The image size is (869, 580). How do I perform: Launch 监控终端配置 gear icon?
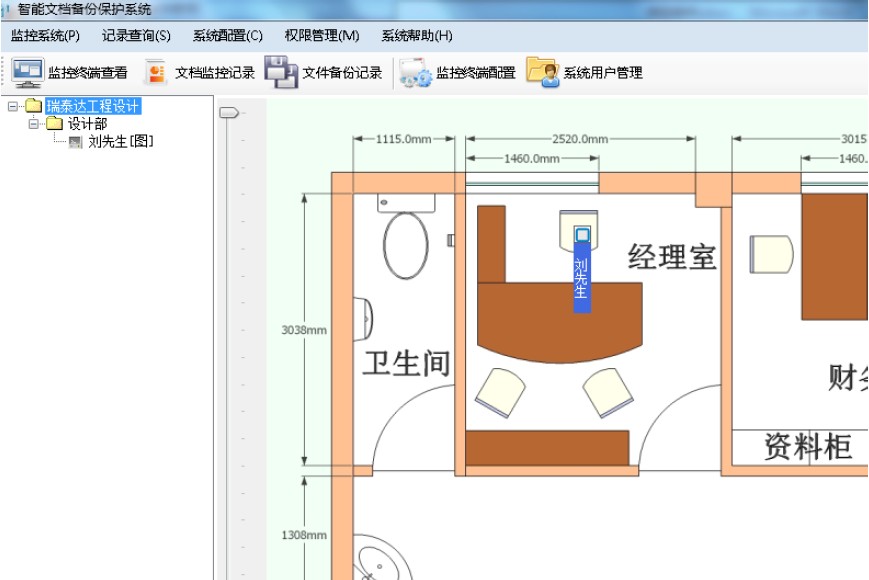pos(414,73)
